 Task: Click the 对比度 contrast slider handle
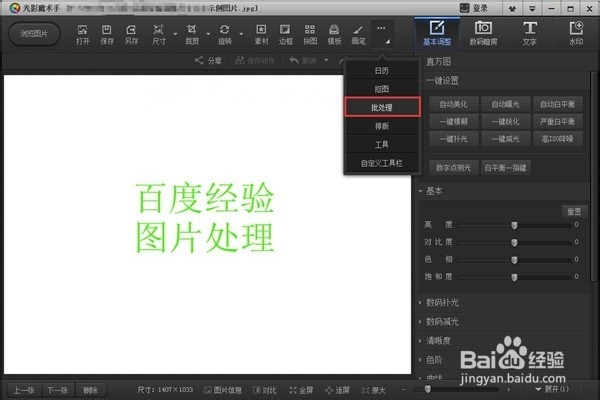click(514, 242)
